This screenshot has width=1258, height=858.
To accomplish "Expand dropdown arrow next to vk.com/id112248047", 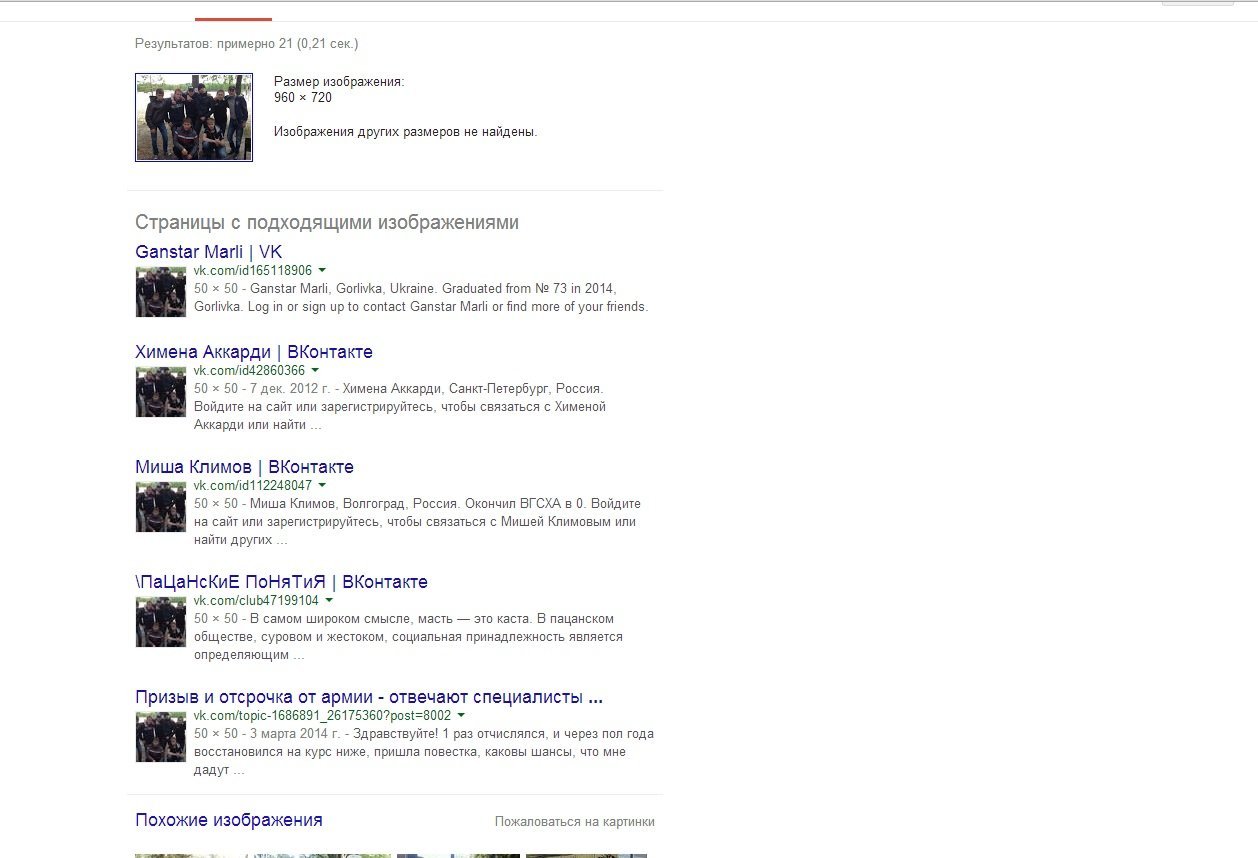I will [x=322, y=486].
